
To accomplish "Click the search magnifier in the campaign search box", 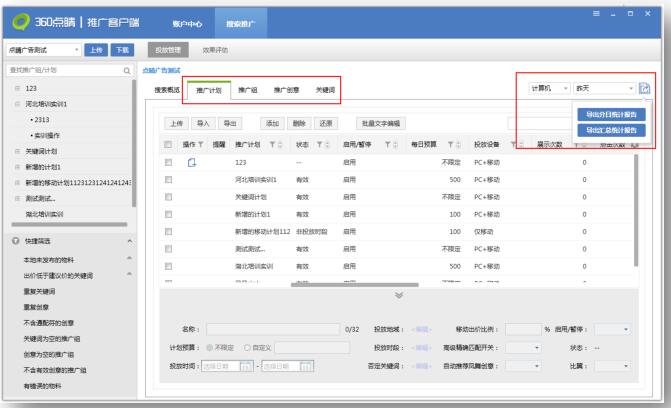I will (x=126, y=70).
